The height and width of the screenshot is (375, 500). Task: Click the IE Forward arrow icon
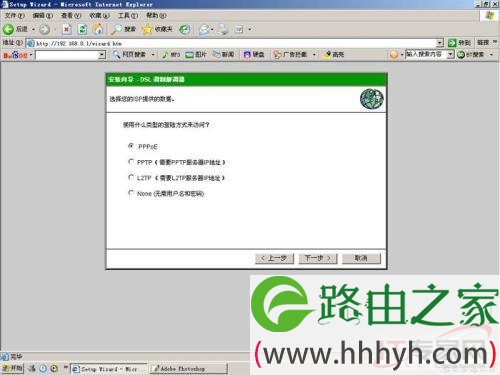tap(44, 30)
